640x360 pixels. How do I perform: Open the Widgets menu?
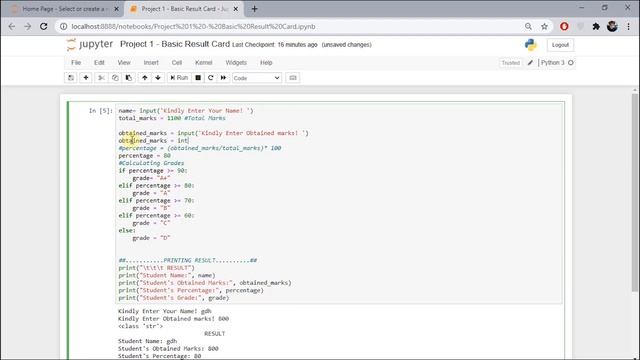[236, 62]
